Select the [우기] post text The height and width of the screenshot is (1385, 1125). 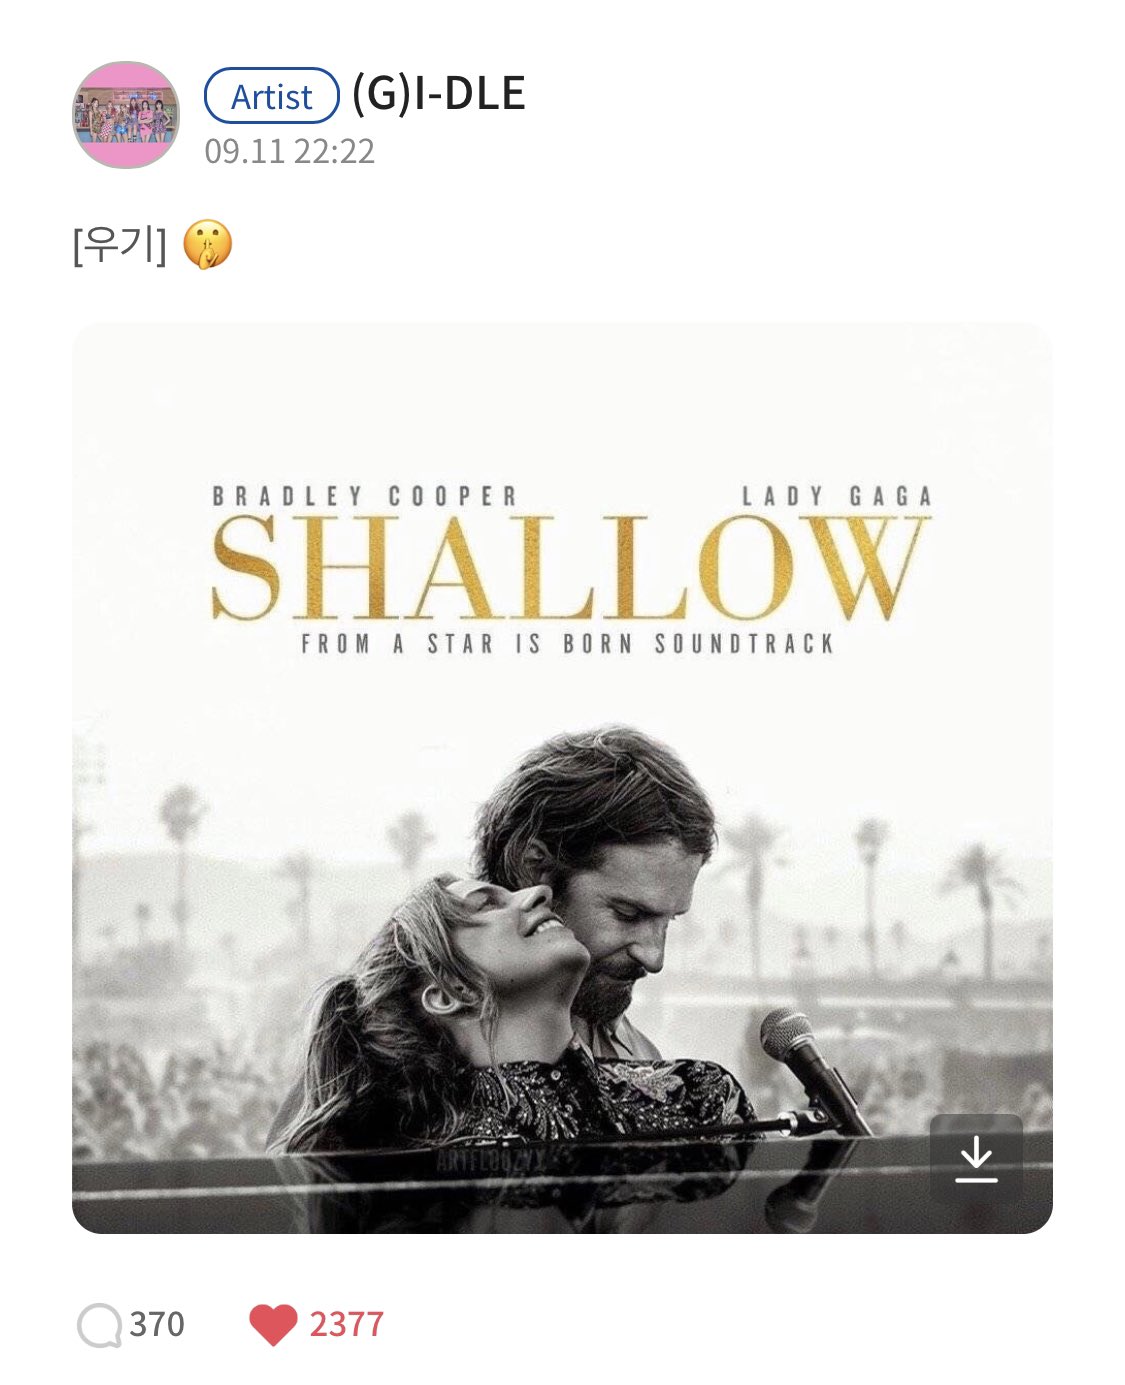click(120, 245)
